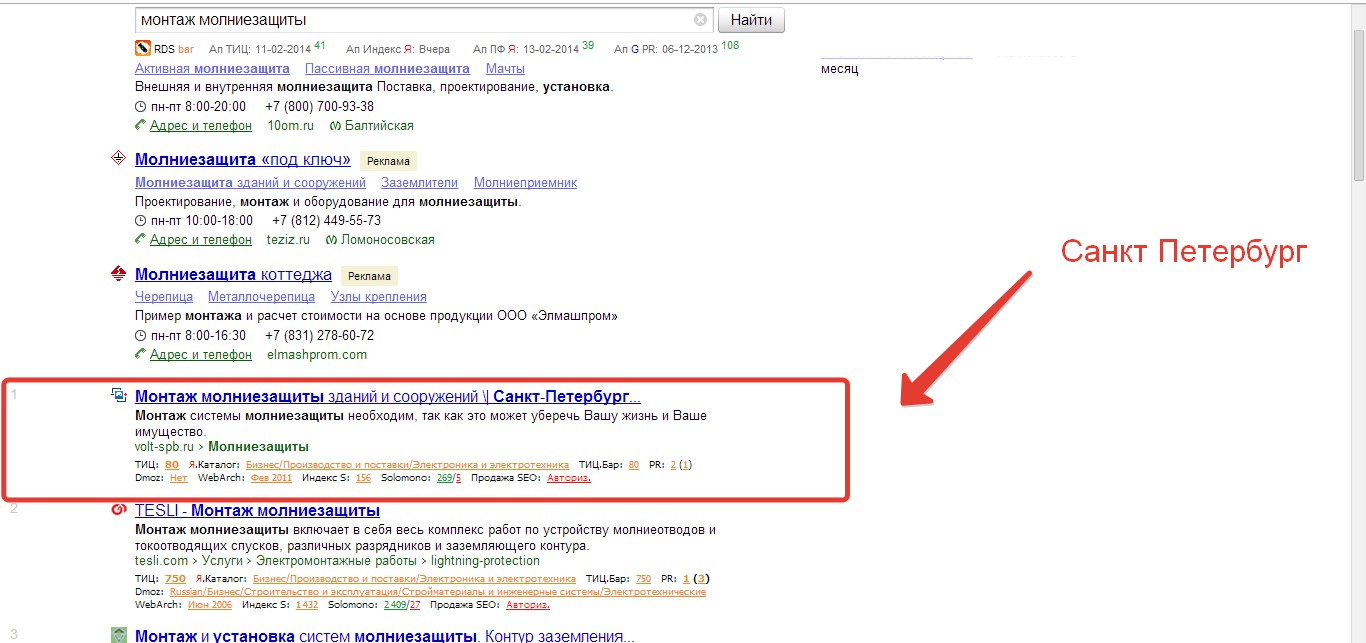1366x643 pixels.
Task: Click the volt-spb.ru result favicon
Action: coord(118,395)
